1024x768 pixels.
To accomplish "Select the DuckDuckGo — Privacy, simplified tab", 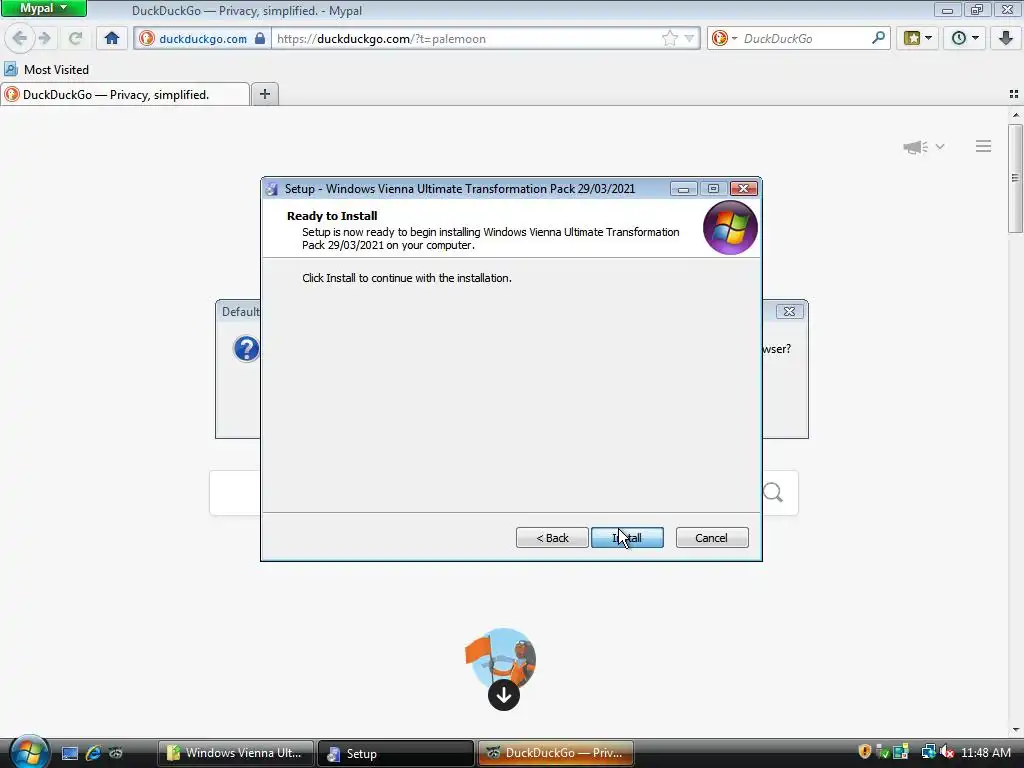I will 125,95.
